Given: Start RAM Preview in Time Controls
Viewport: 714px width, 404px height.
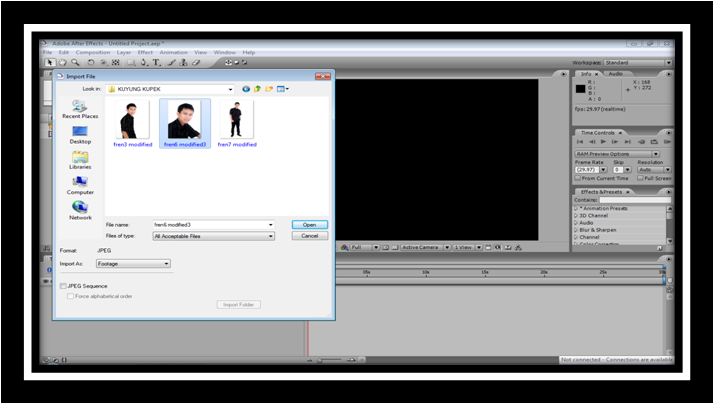Looking at the screenshot, I should coord(667,142).
